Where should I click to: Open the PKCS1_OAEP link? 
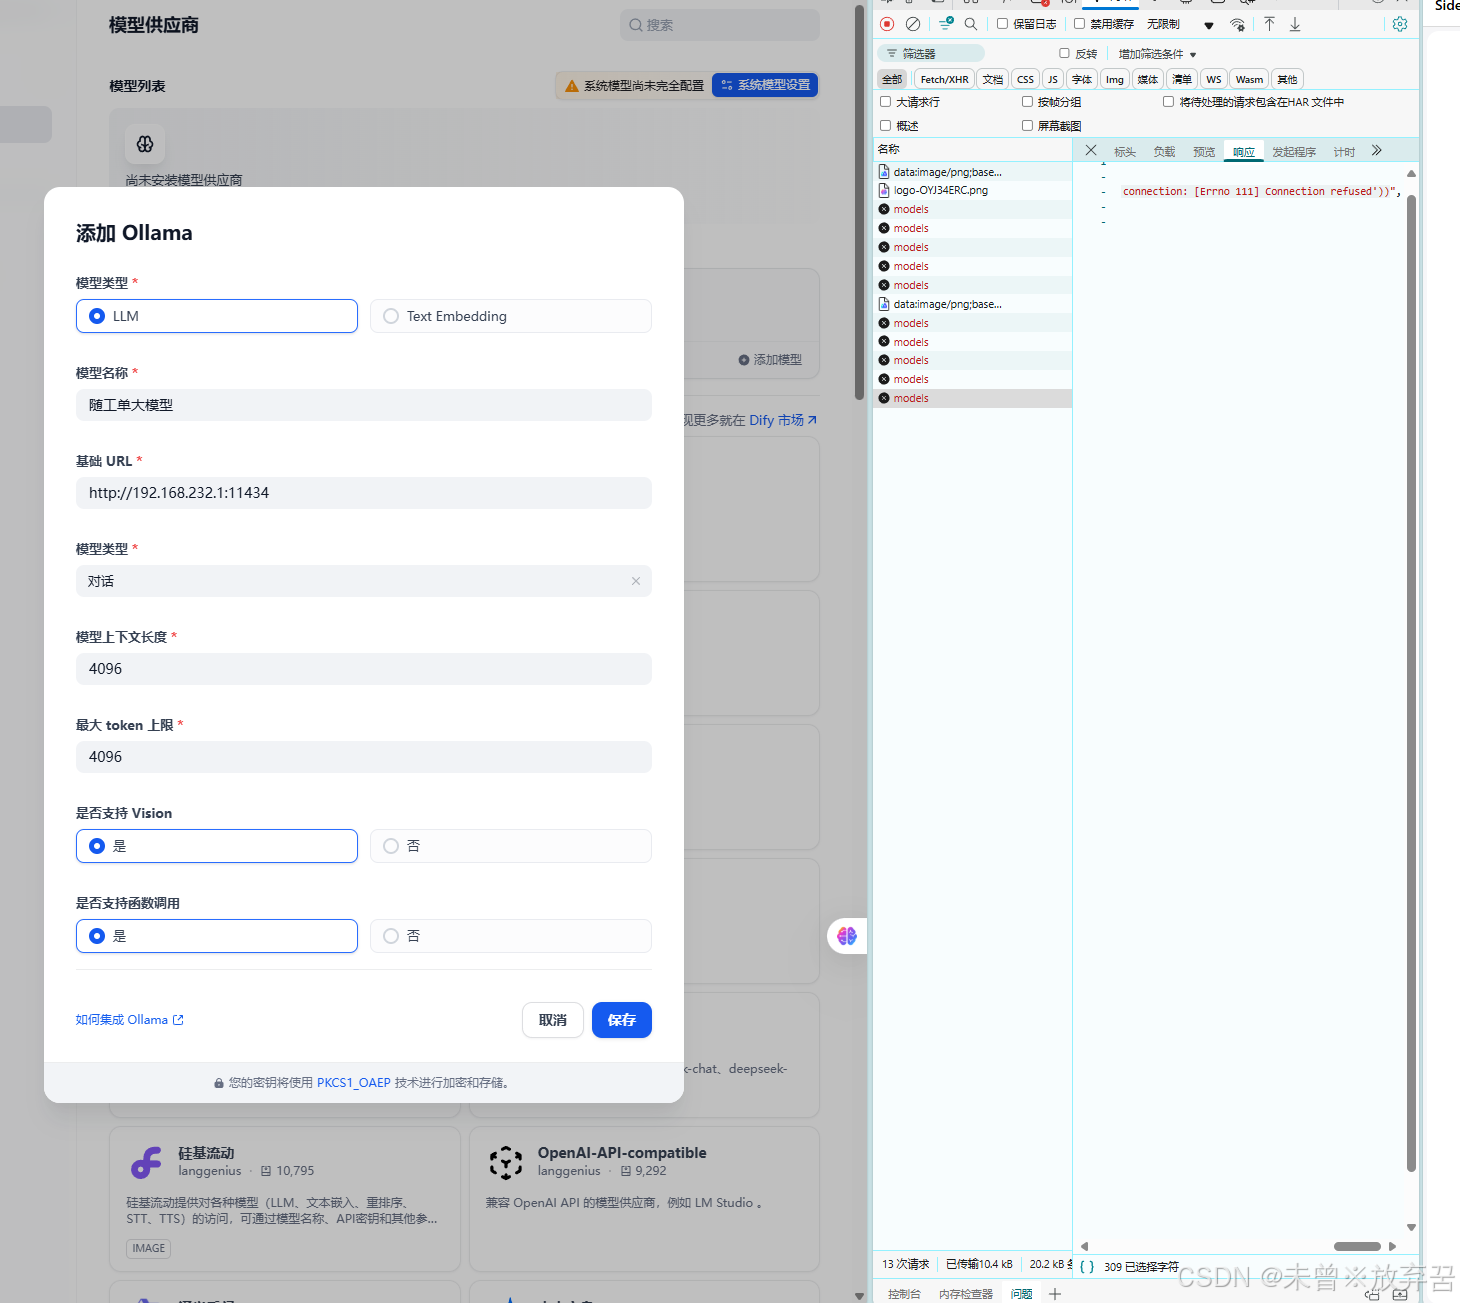pos(354,1083)
